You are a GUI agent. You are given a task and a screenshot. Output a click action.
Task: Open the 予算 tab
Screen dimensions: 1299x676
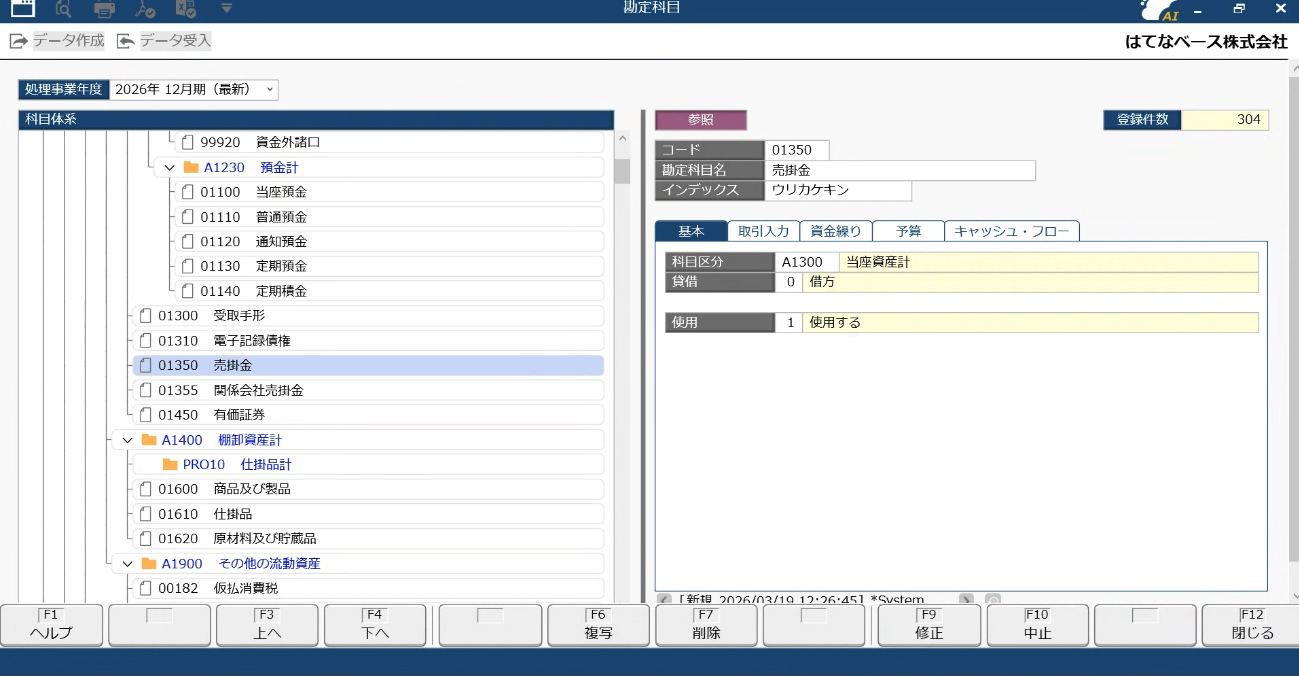click(x=908, y=231)
